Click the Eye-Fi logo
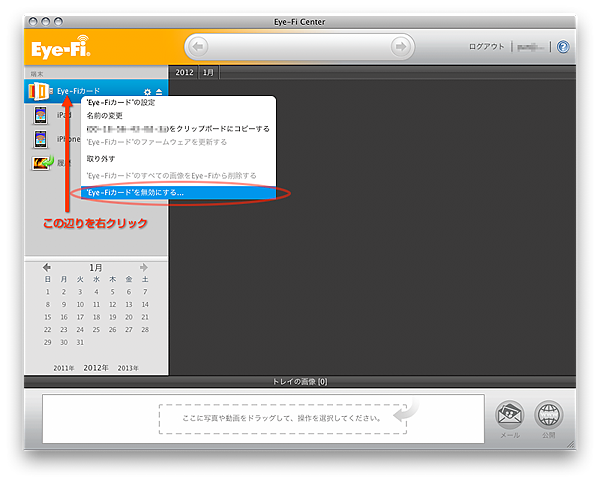This screenshot has height=491, width=600. click(x=61, y=47)
